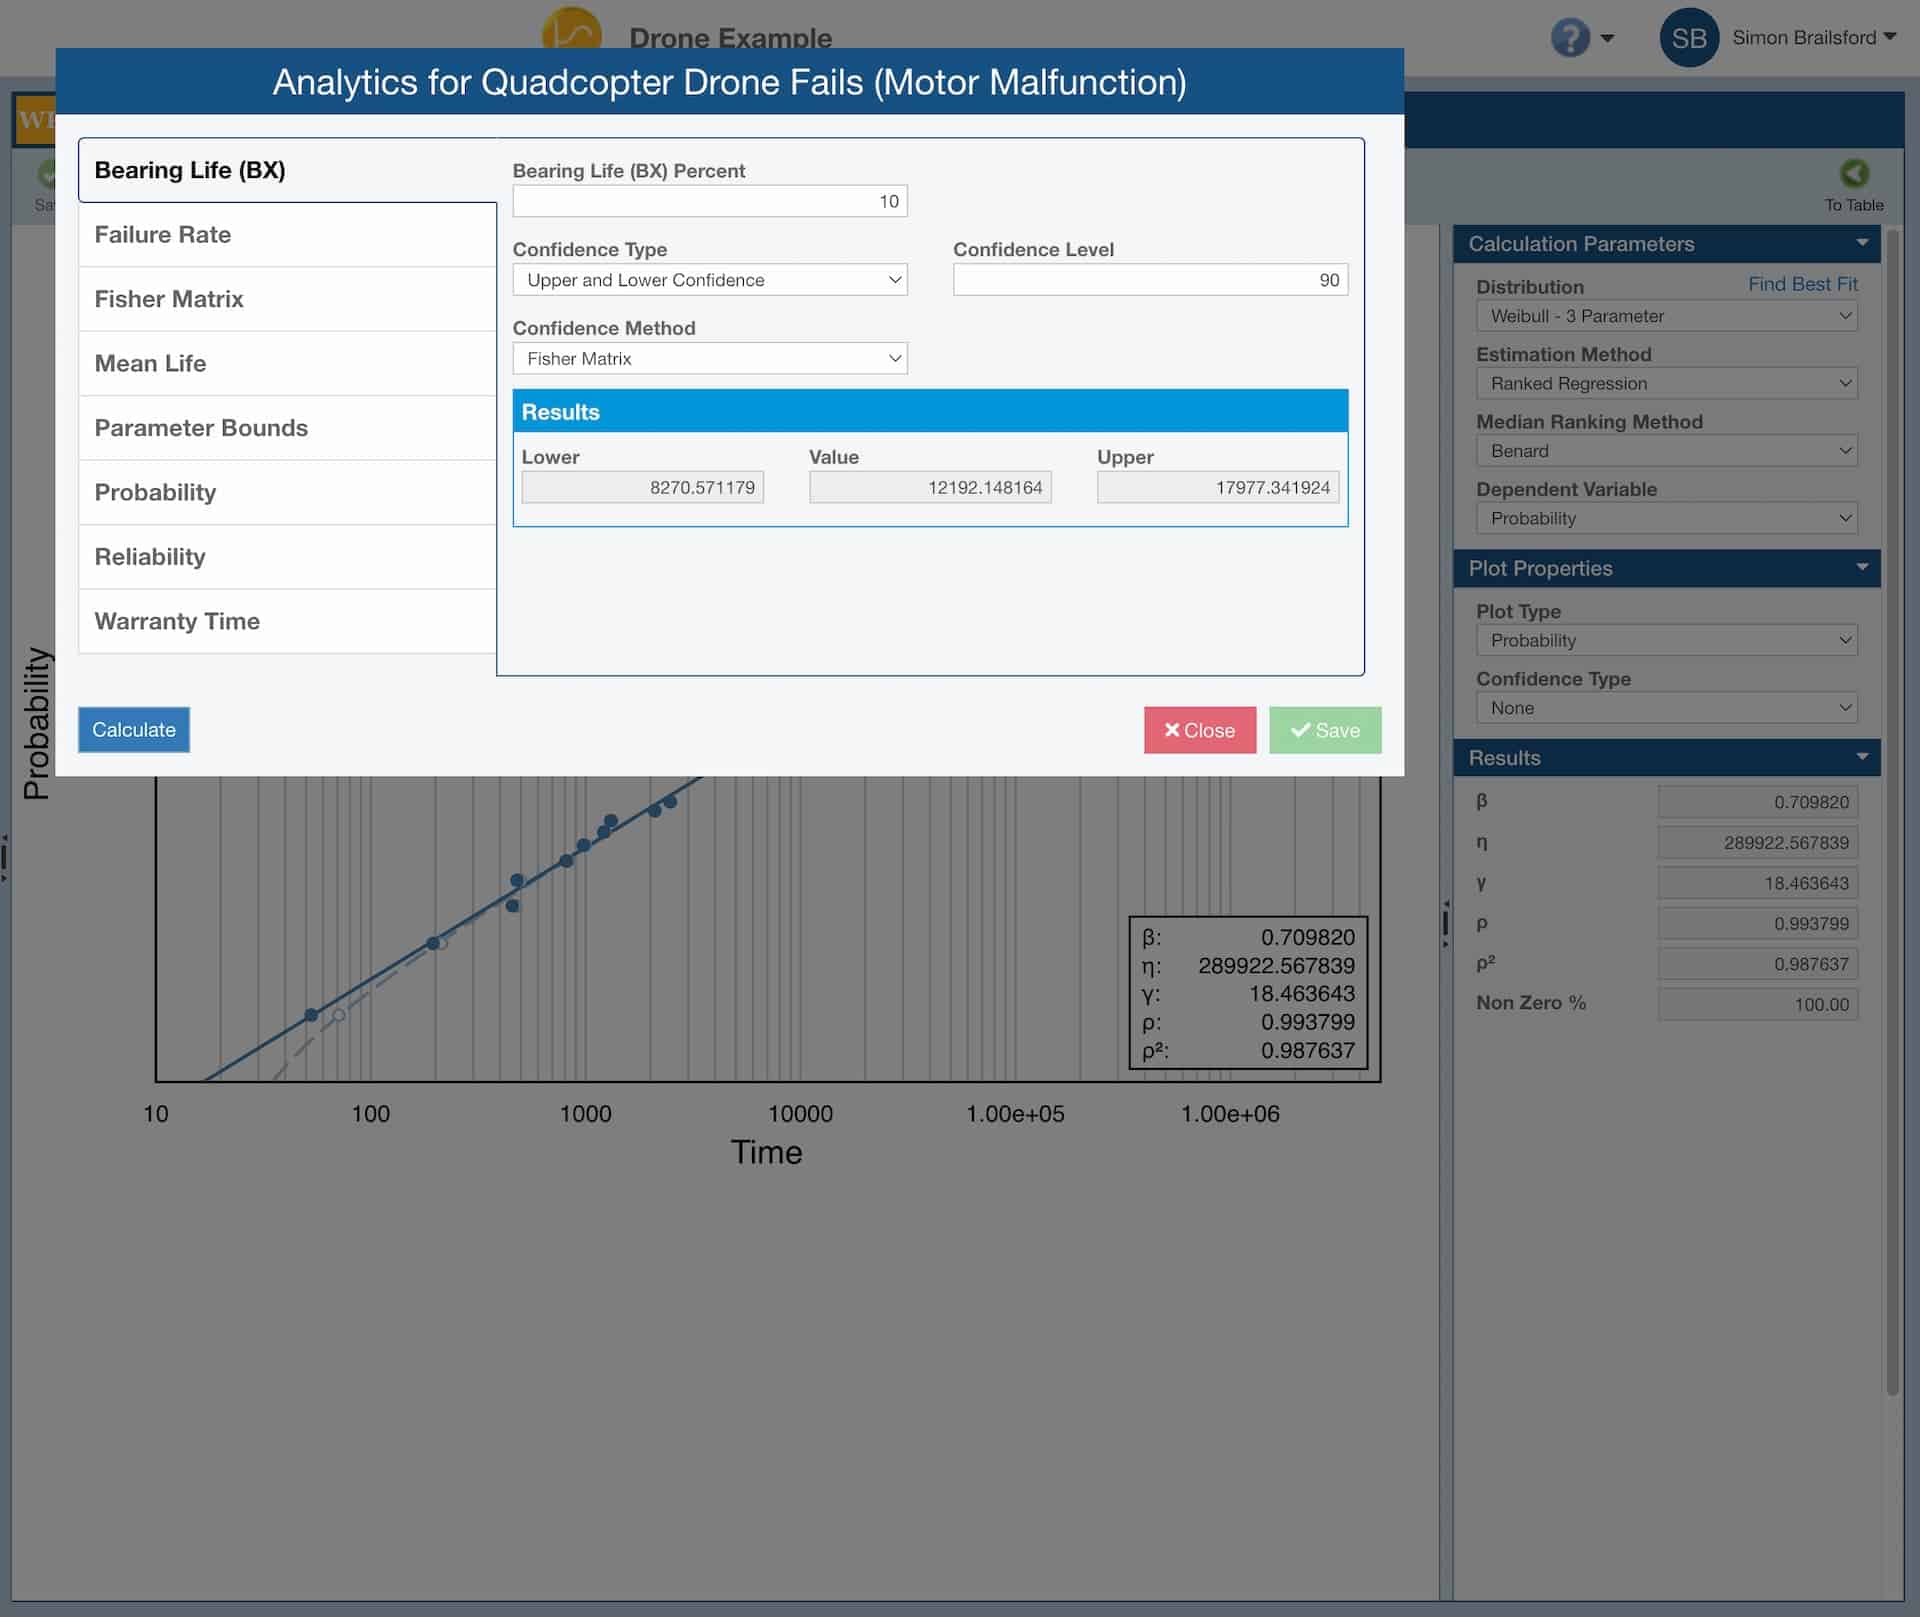
Task: Click the SB user avatar
Action: tap(1688, 37)
